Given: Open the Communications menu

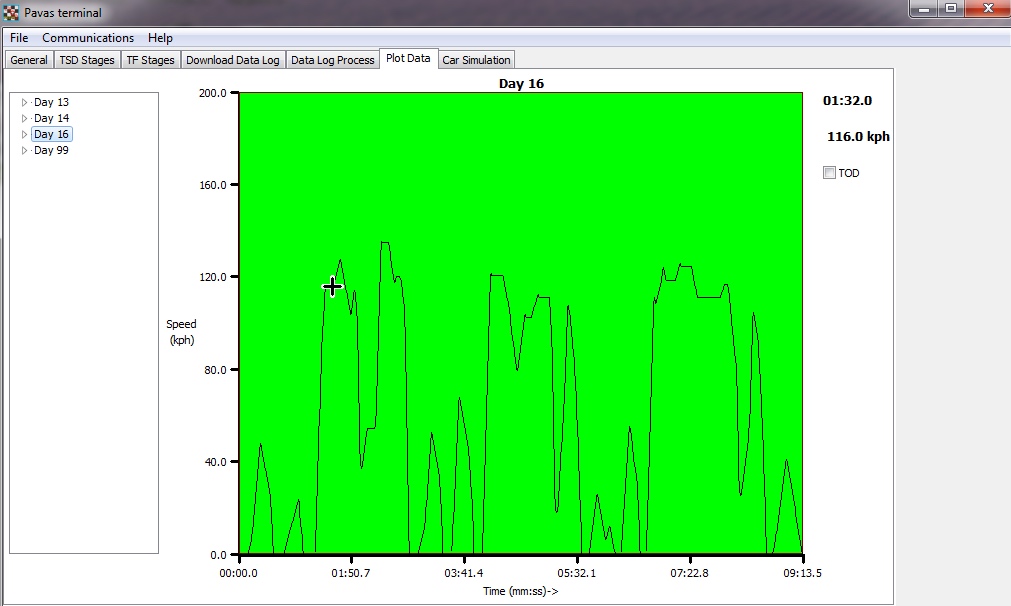Looking at the screenshot, I should point(88,38).
